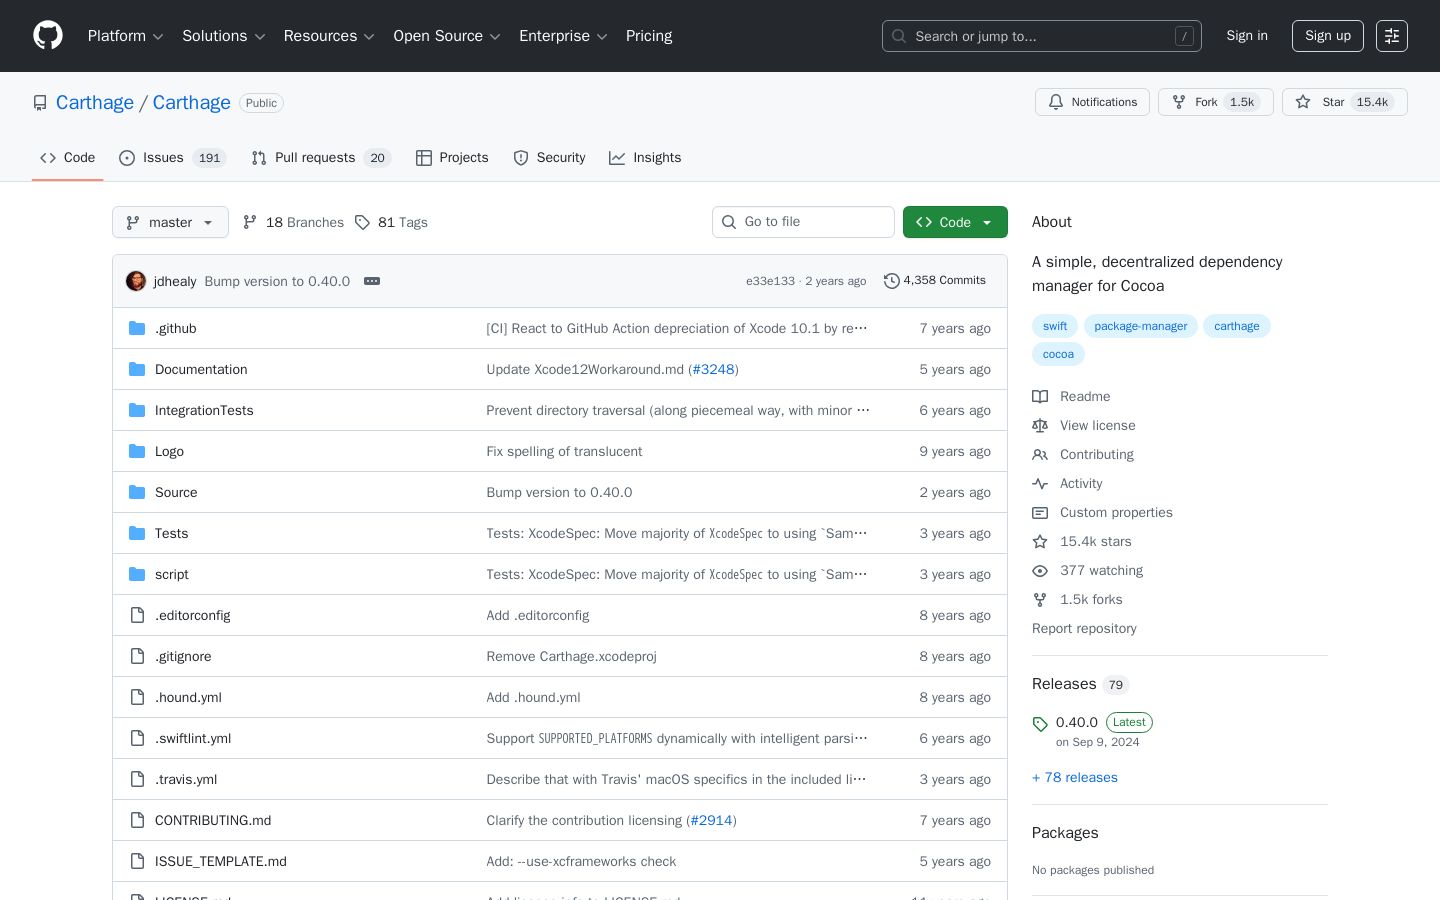Expand the Platform menu
Image resolution: width=1440 pixels, height=900 pixels.
click(125, 36)
